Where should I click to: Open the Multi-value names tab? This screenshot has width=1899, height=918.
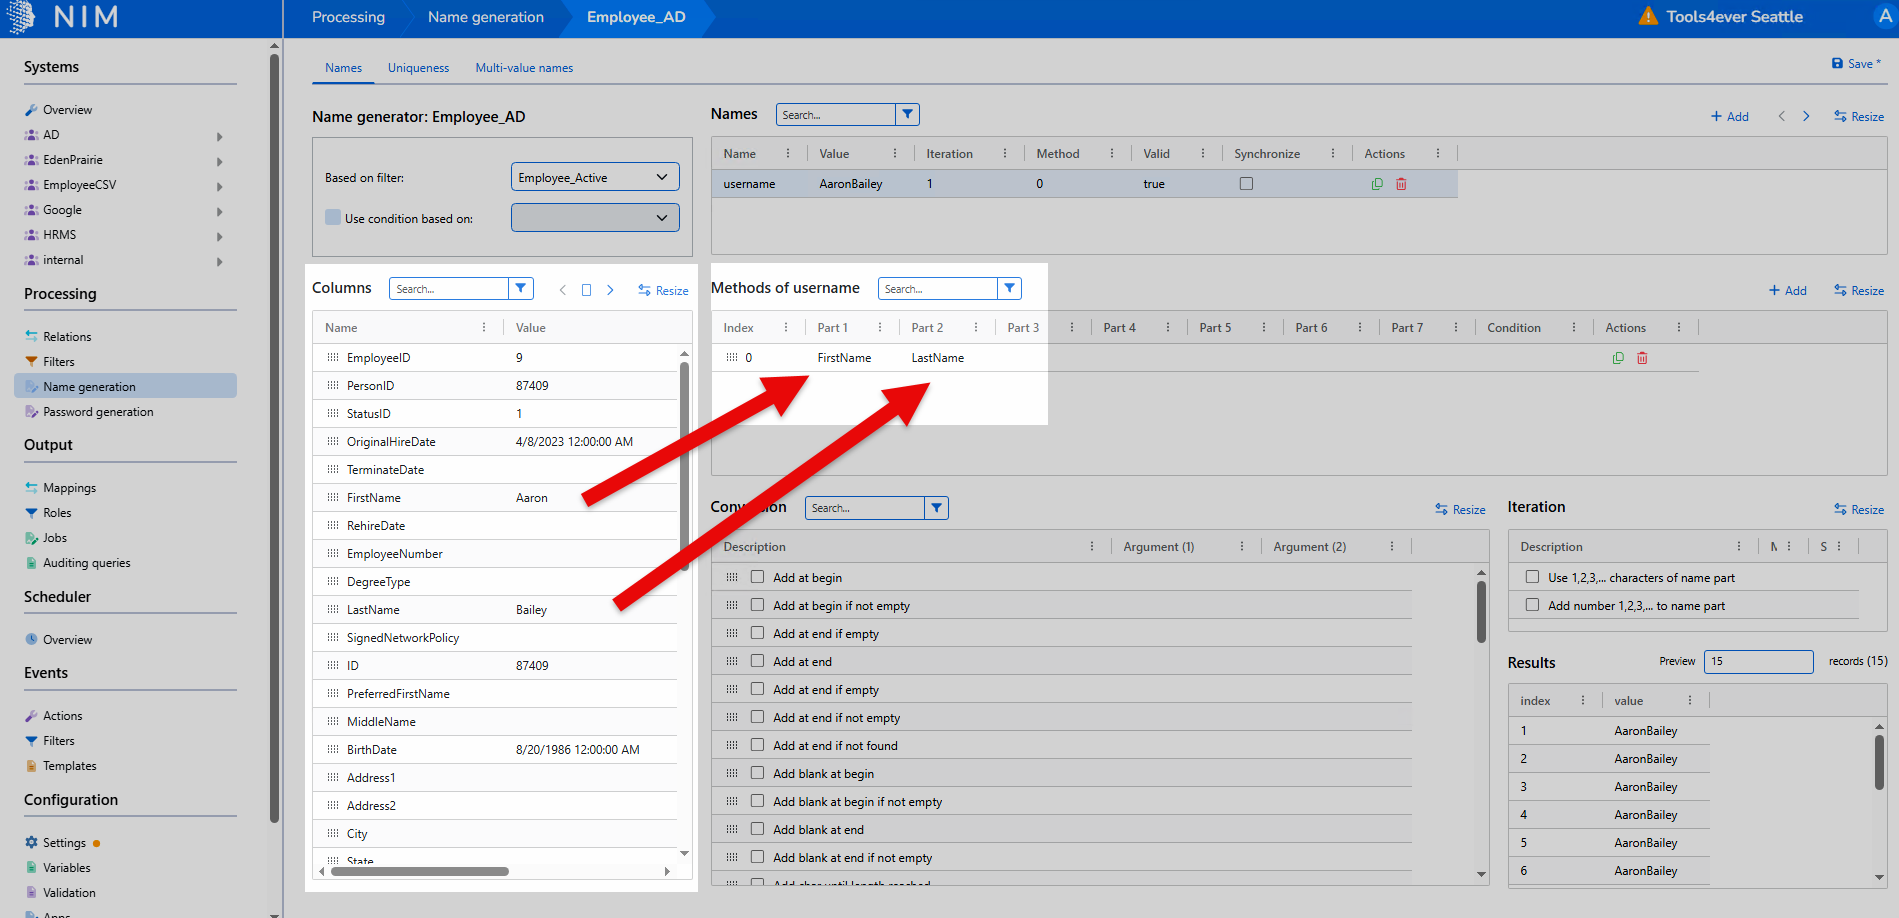click(524, 68)
